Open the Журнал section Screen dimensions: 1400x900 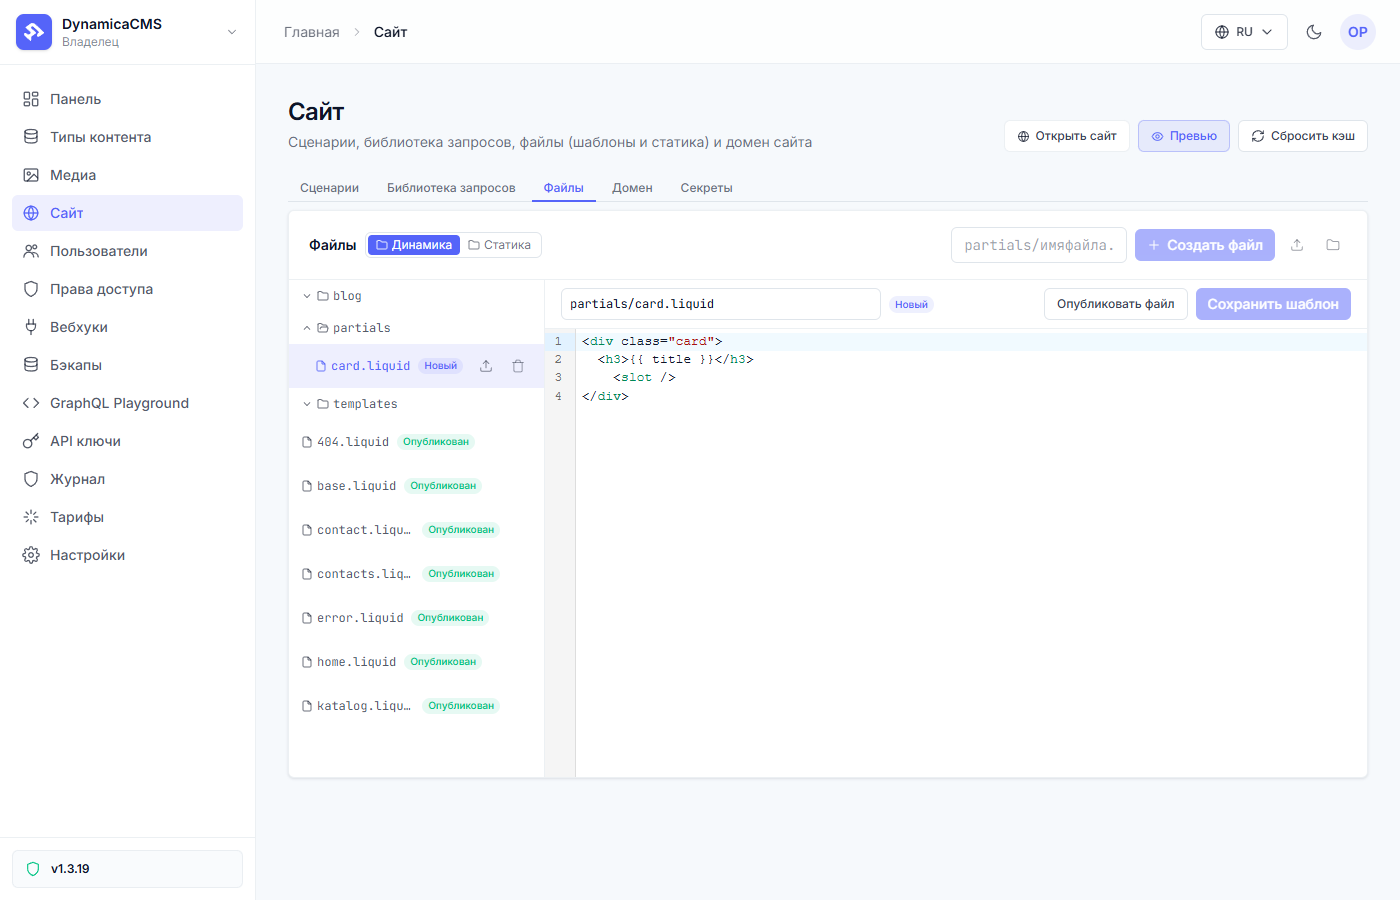pos(127,479)
